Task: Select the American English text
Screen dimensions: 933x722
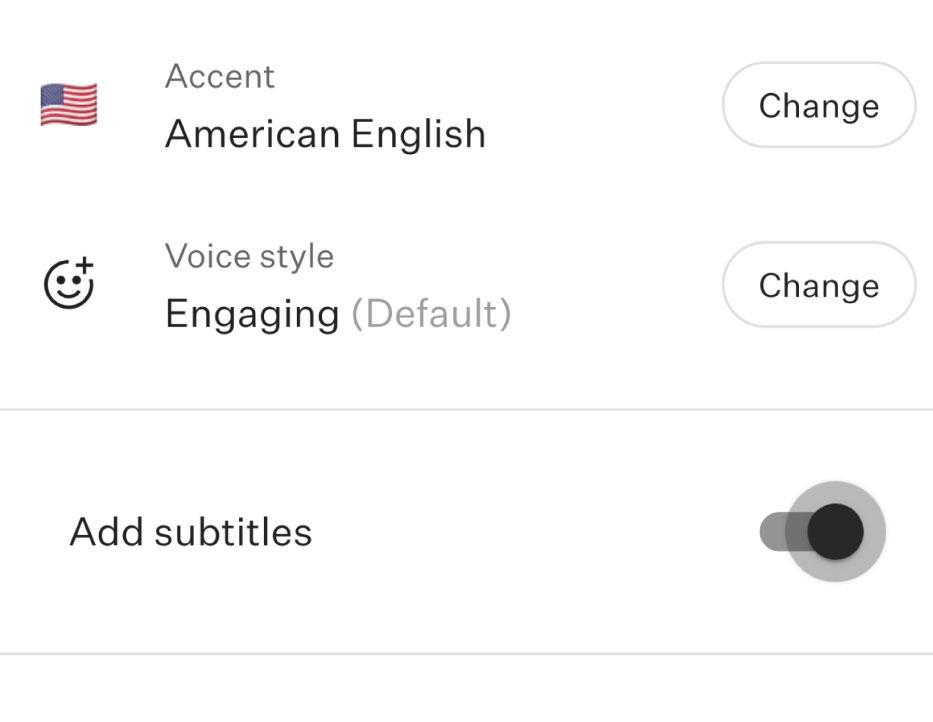Action: click(325, 133)
